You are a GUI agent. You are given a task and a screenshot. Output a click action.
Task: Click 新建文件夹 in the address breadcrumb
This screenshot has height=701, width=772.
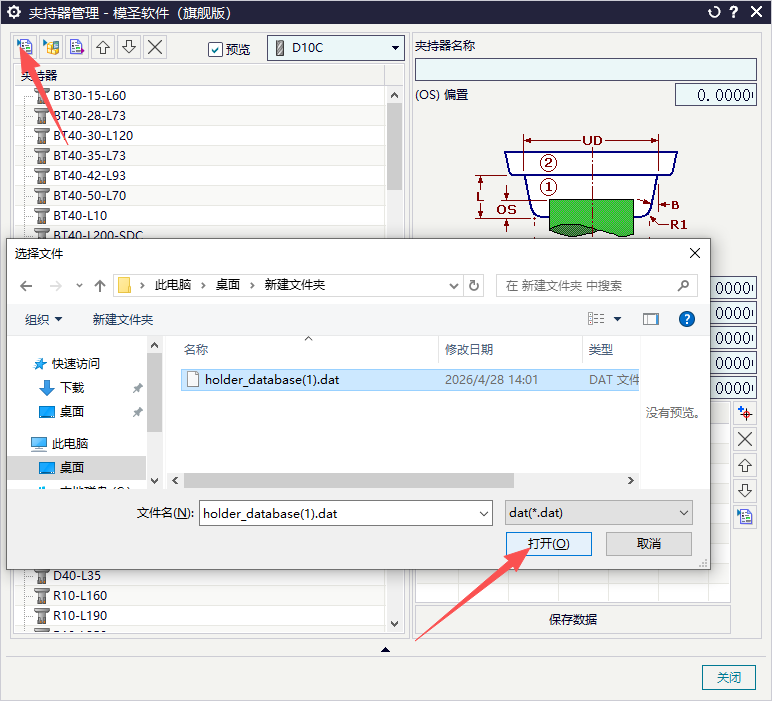pyautogui.click(x=294, y=285)
